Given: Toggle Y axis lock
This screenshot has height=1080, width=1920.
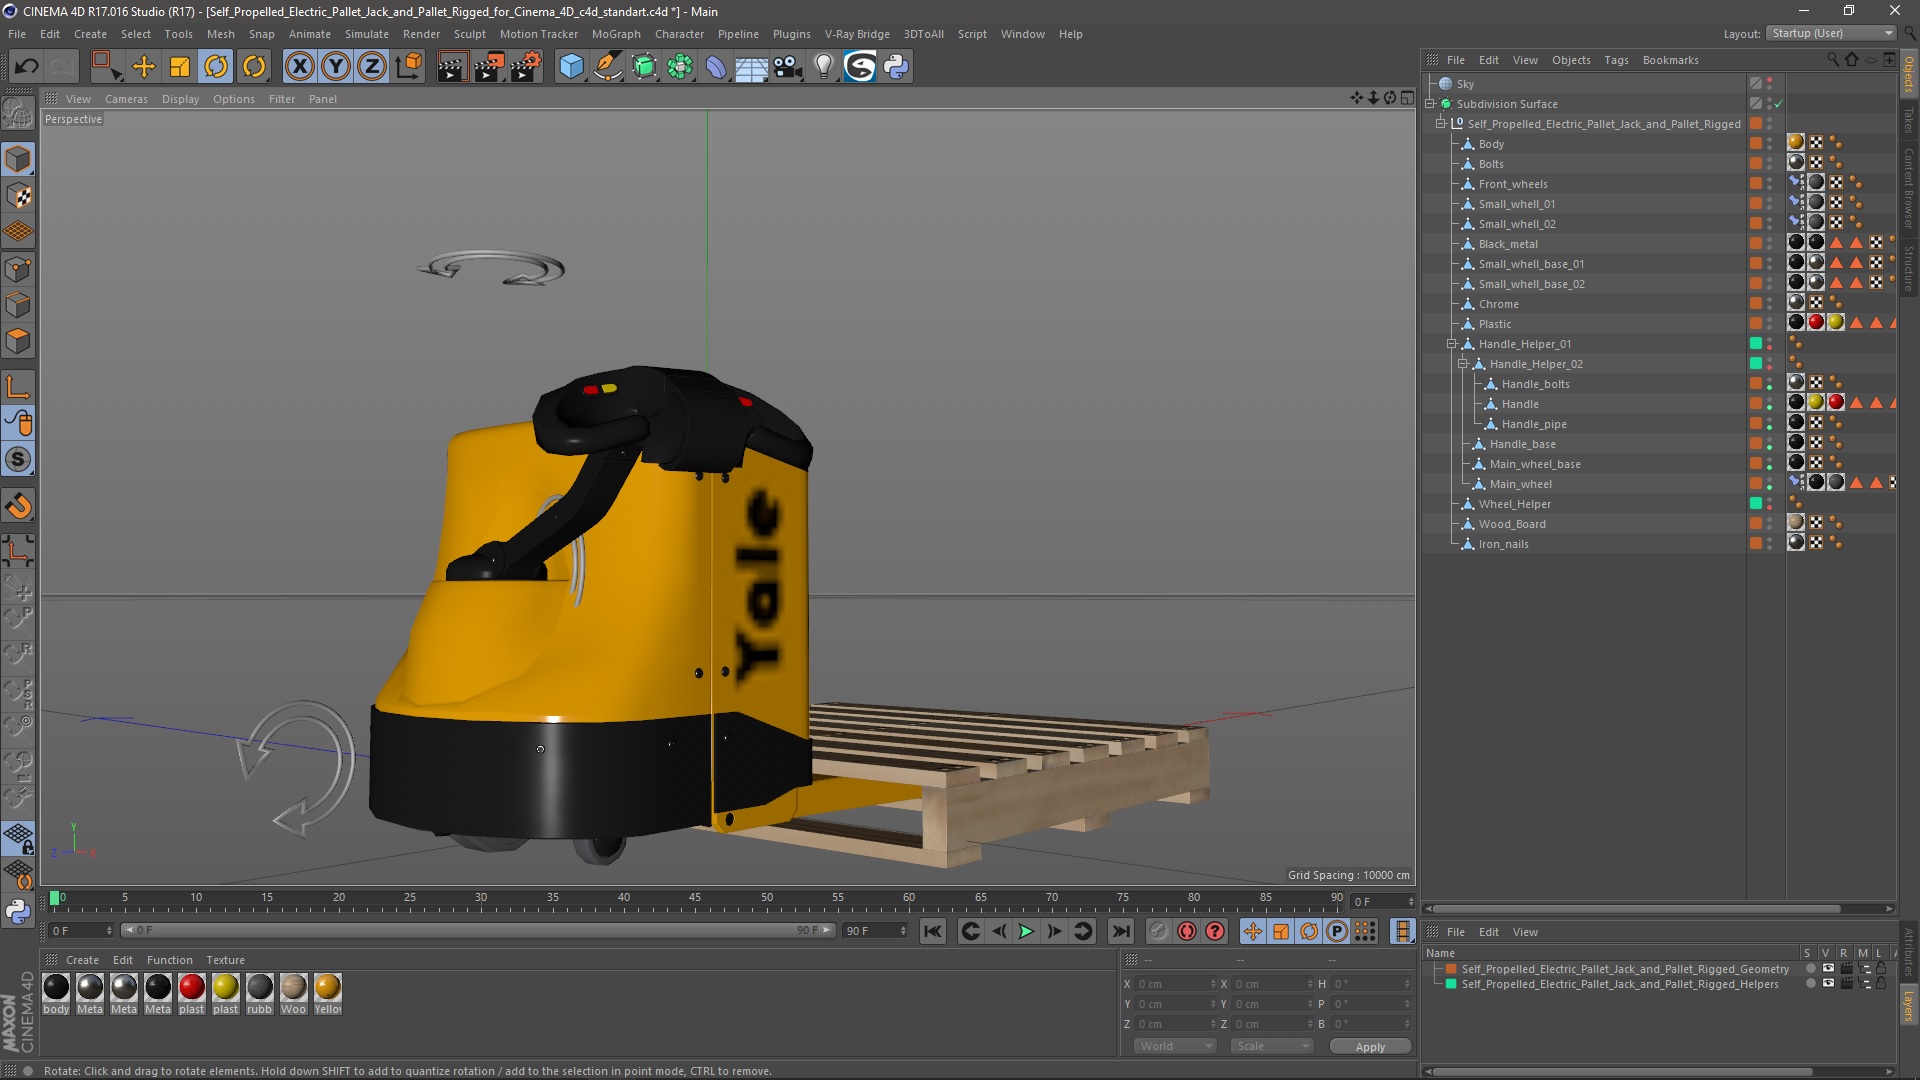Looking at the screenshot, I should (336, 66).
